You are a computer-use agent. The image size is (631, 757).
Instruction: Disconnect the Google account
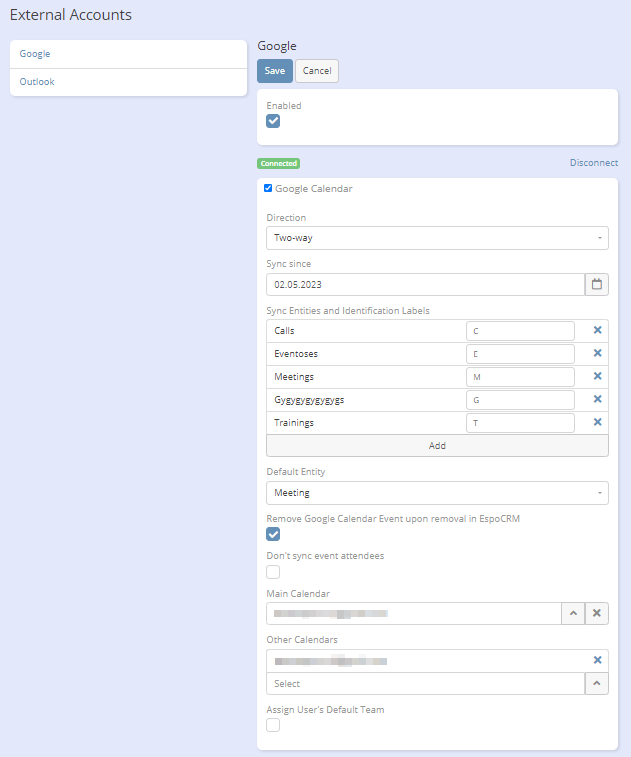coord(594,163)
